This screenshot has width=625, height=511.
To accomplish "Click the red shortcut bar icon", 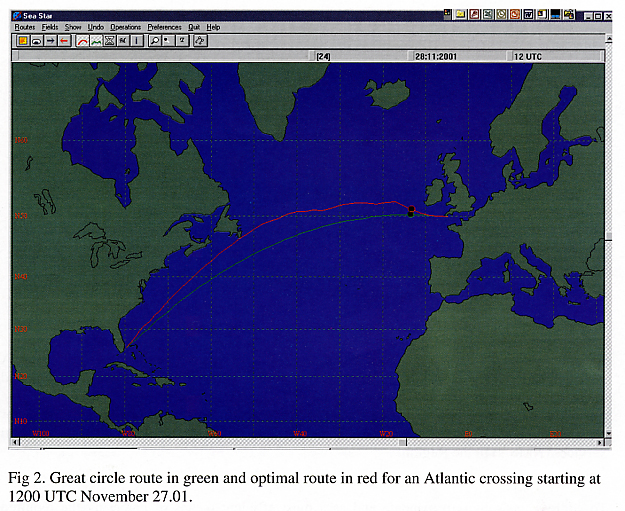I will [474, 15].
